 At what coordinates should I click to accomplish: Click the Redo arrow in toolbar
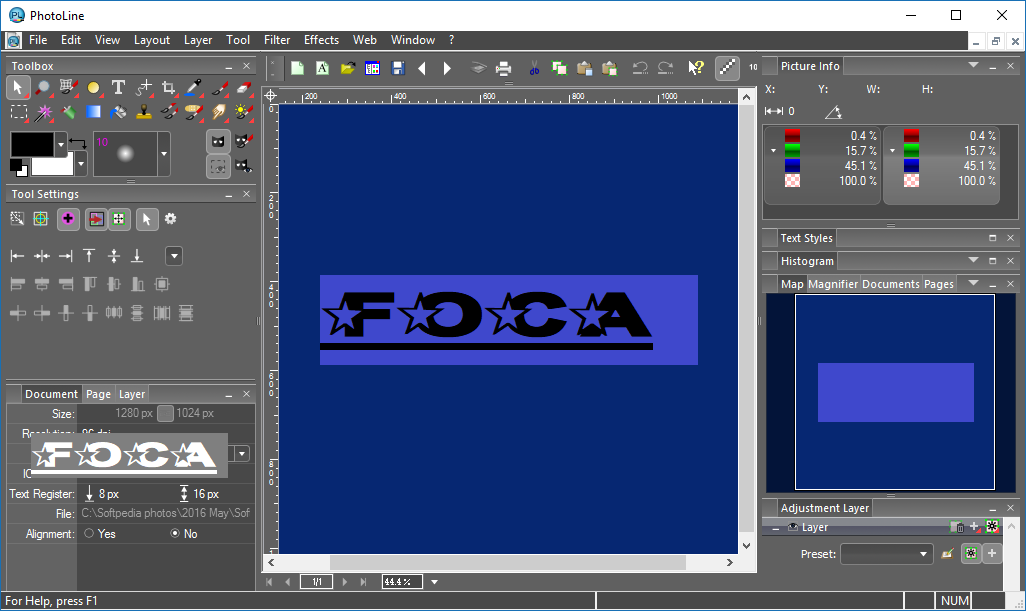[665, 68]
